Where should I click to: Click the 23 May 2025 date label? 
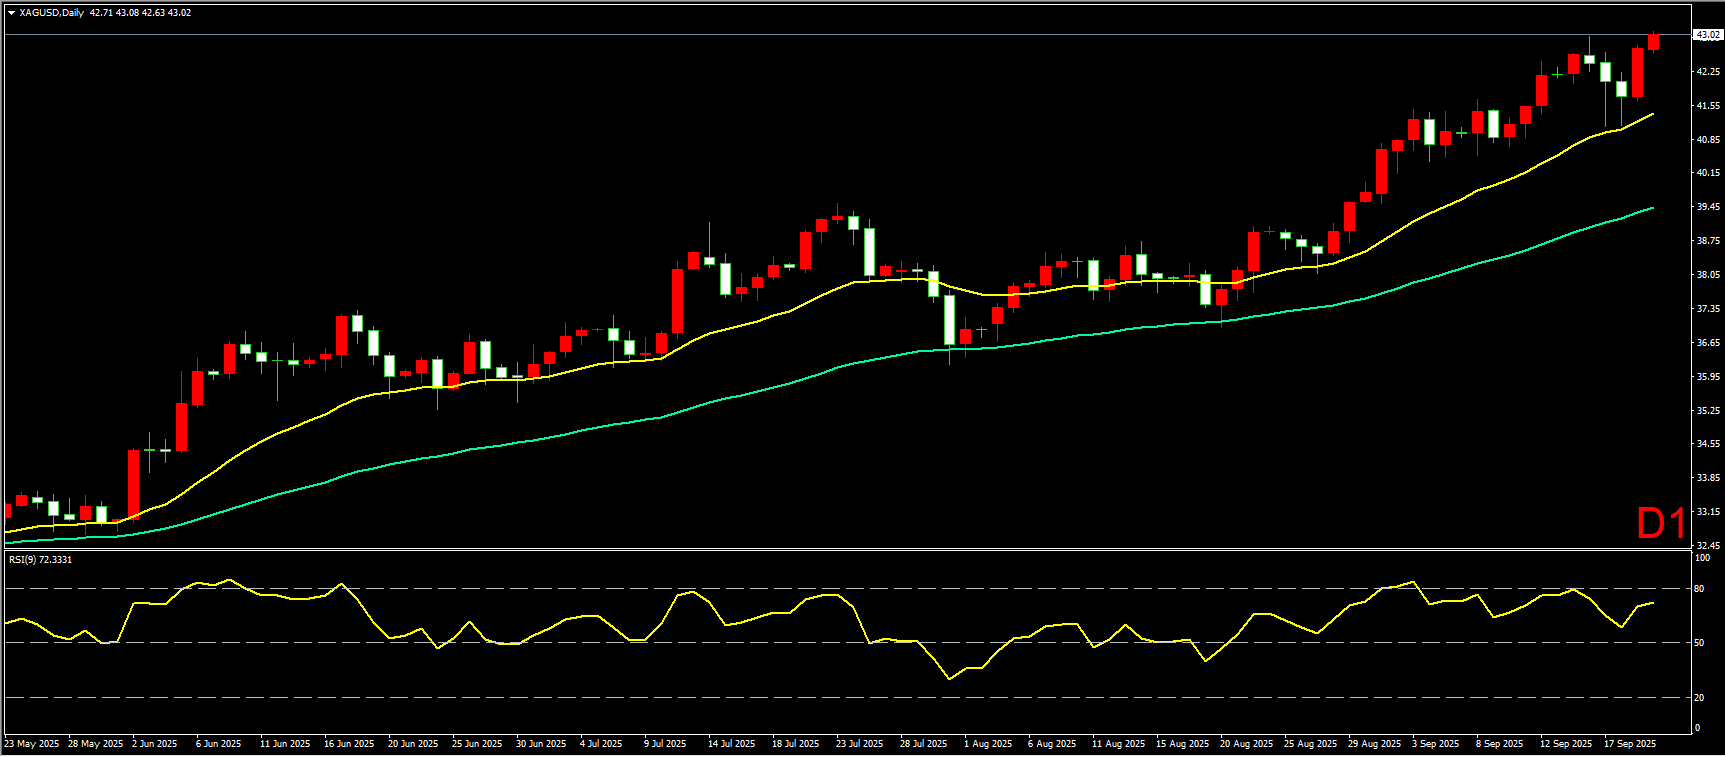[31, 744]
